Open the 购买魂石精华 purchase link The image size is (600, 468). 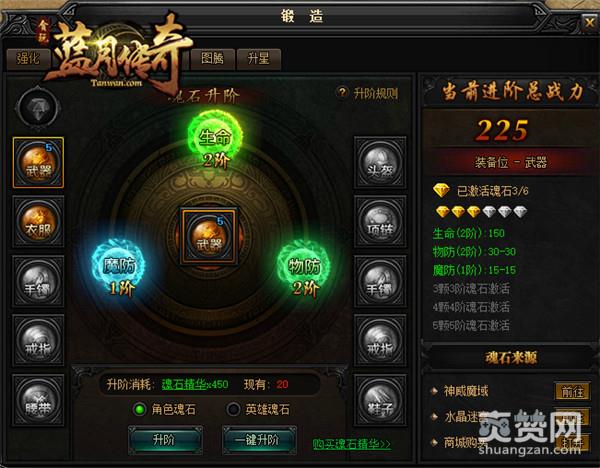click(352, 444)
